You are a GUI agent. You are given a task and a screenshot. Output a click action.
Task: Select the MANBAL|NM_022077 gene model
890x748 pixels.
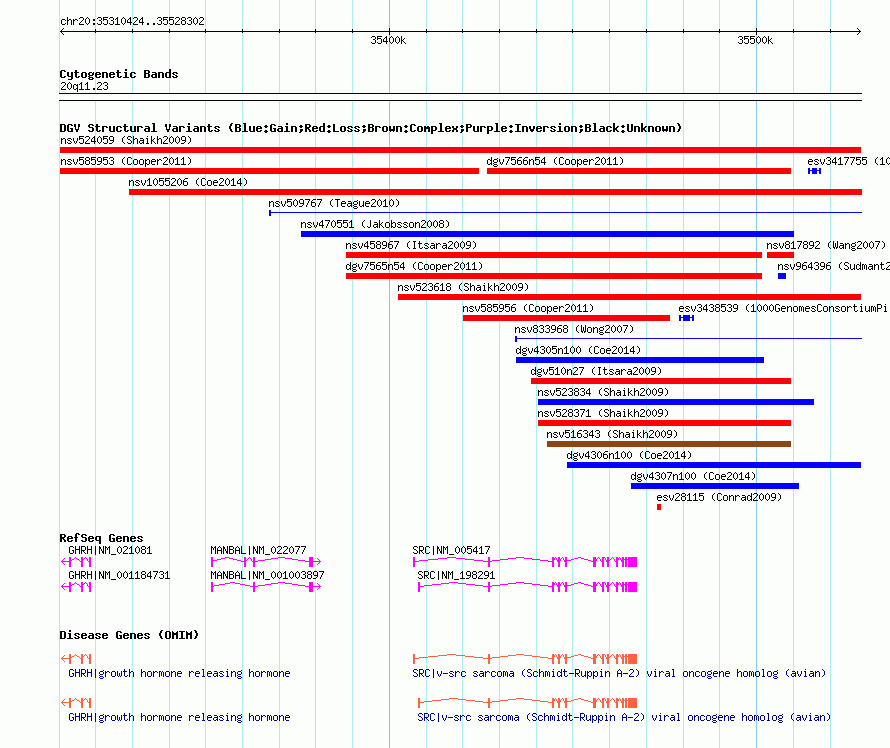266,562
